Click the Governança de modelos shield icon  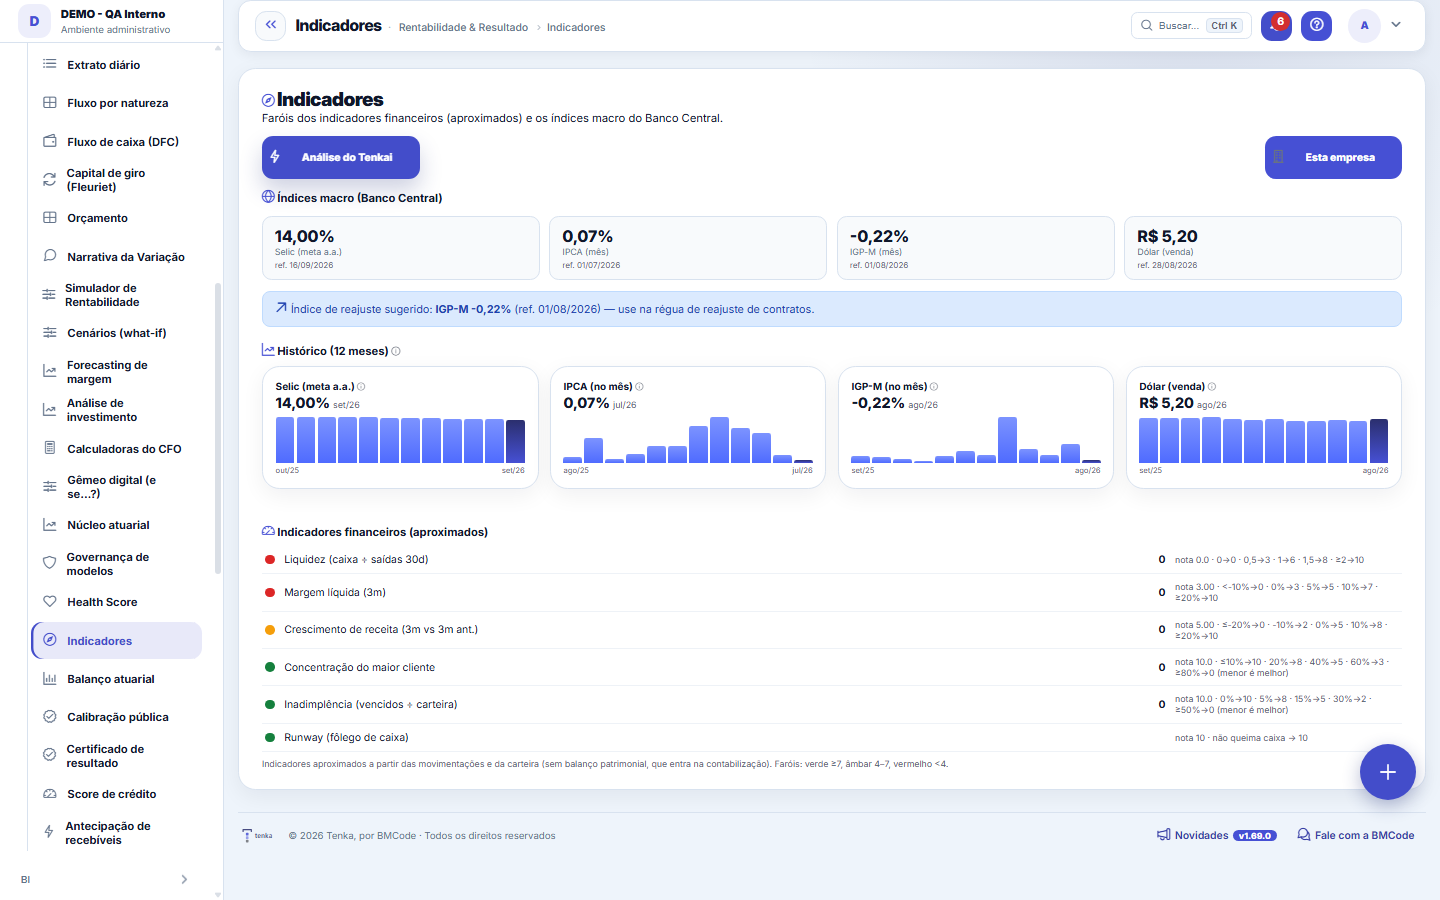click(x=49, y=563)
